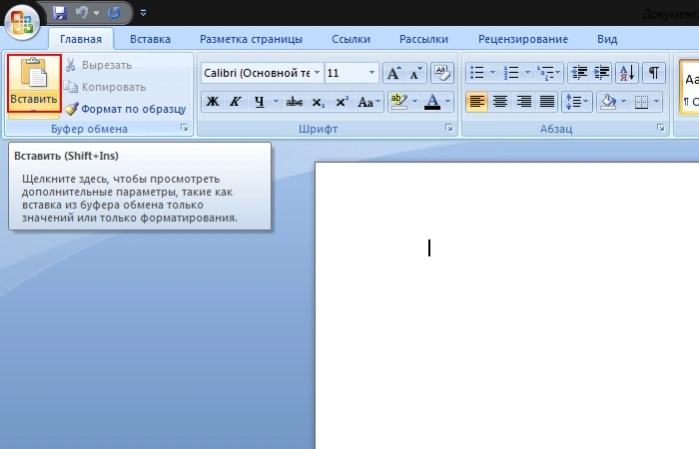Image resolution: width=699 pixels, height=449 pixels.
Task: Open the Рассылки tab
Action: 424,39
